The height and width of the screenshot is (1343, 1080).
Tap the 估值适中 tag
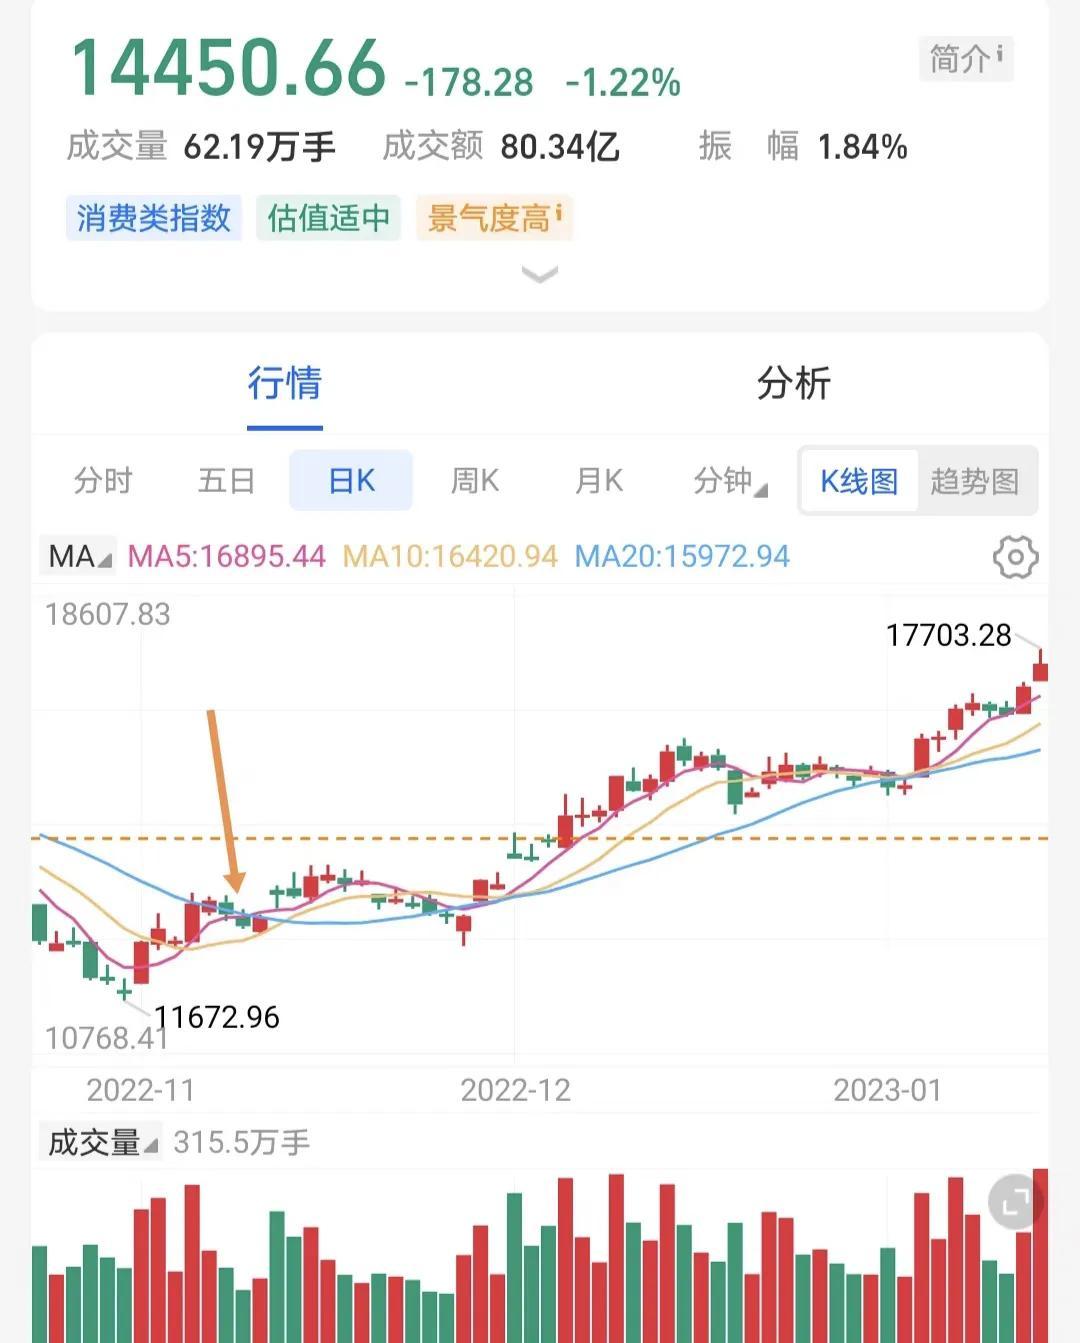click(329, 218)
